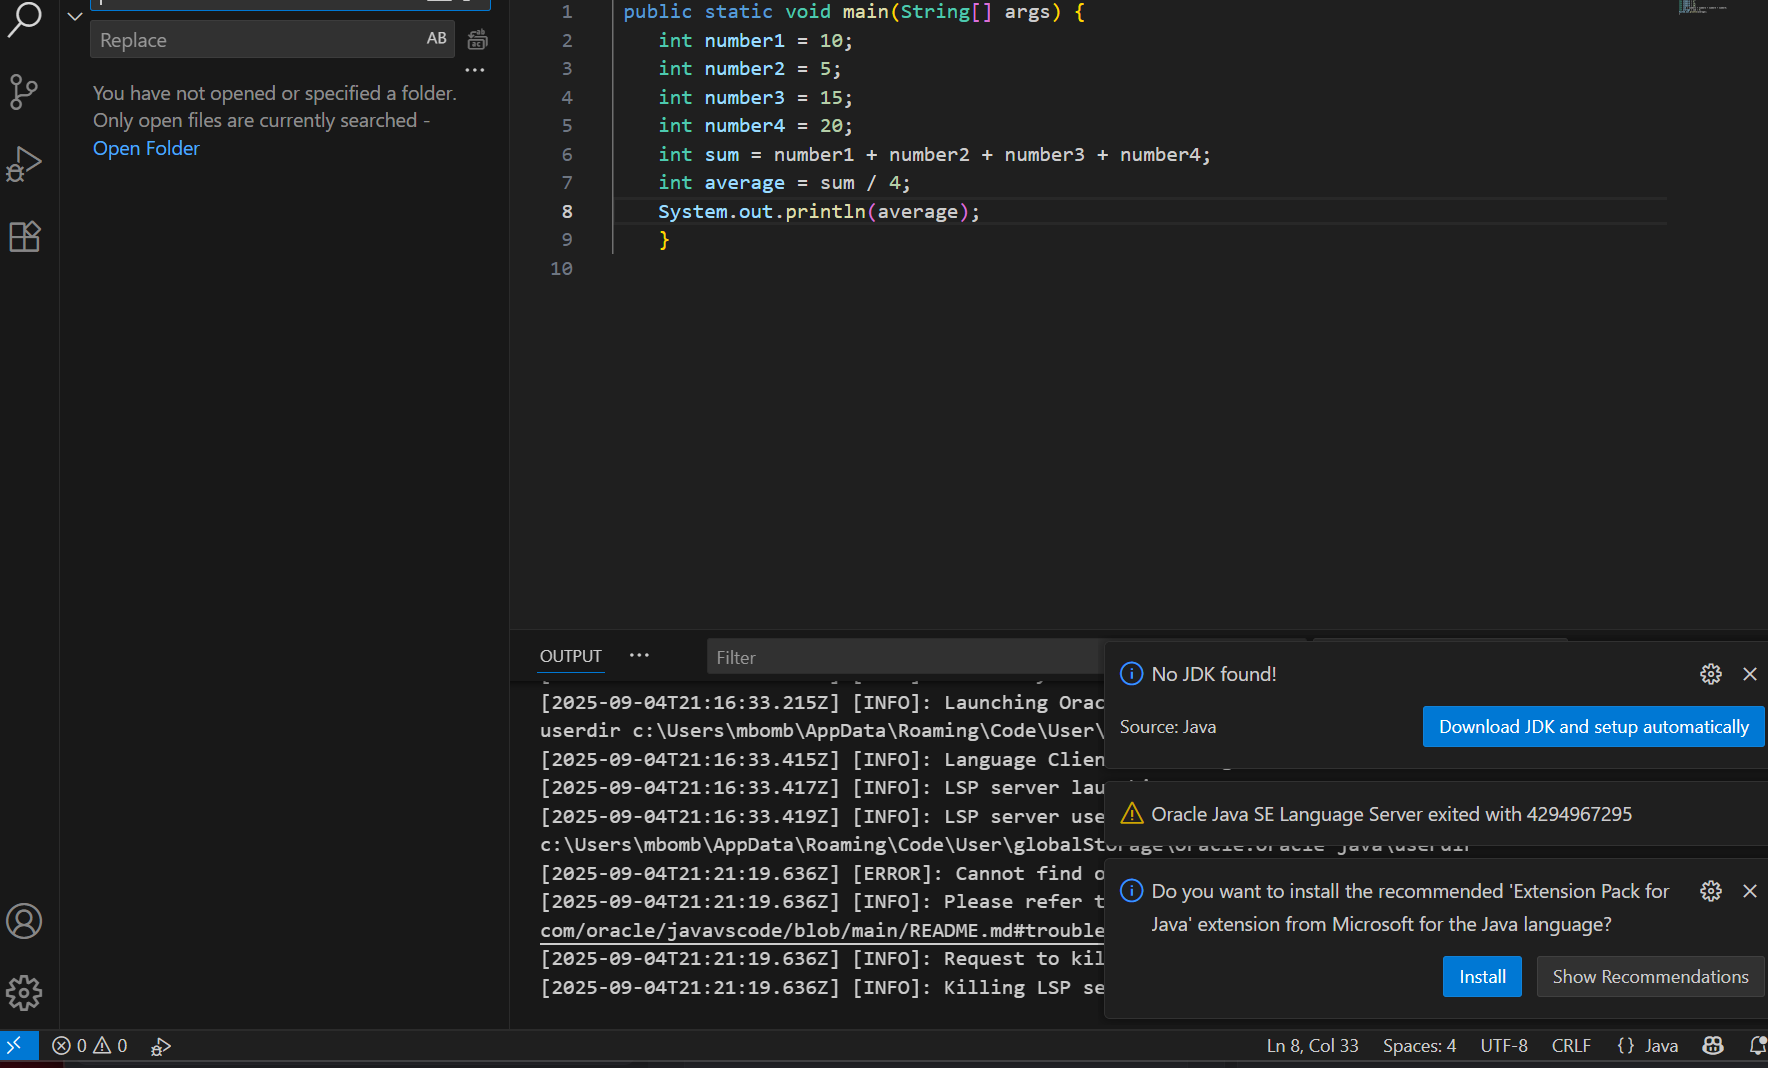1768x1068 pixels.
Task: Switch to the OUTPUT panel tab
Action: click(571, 656)
